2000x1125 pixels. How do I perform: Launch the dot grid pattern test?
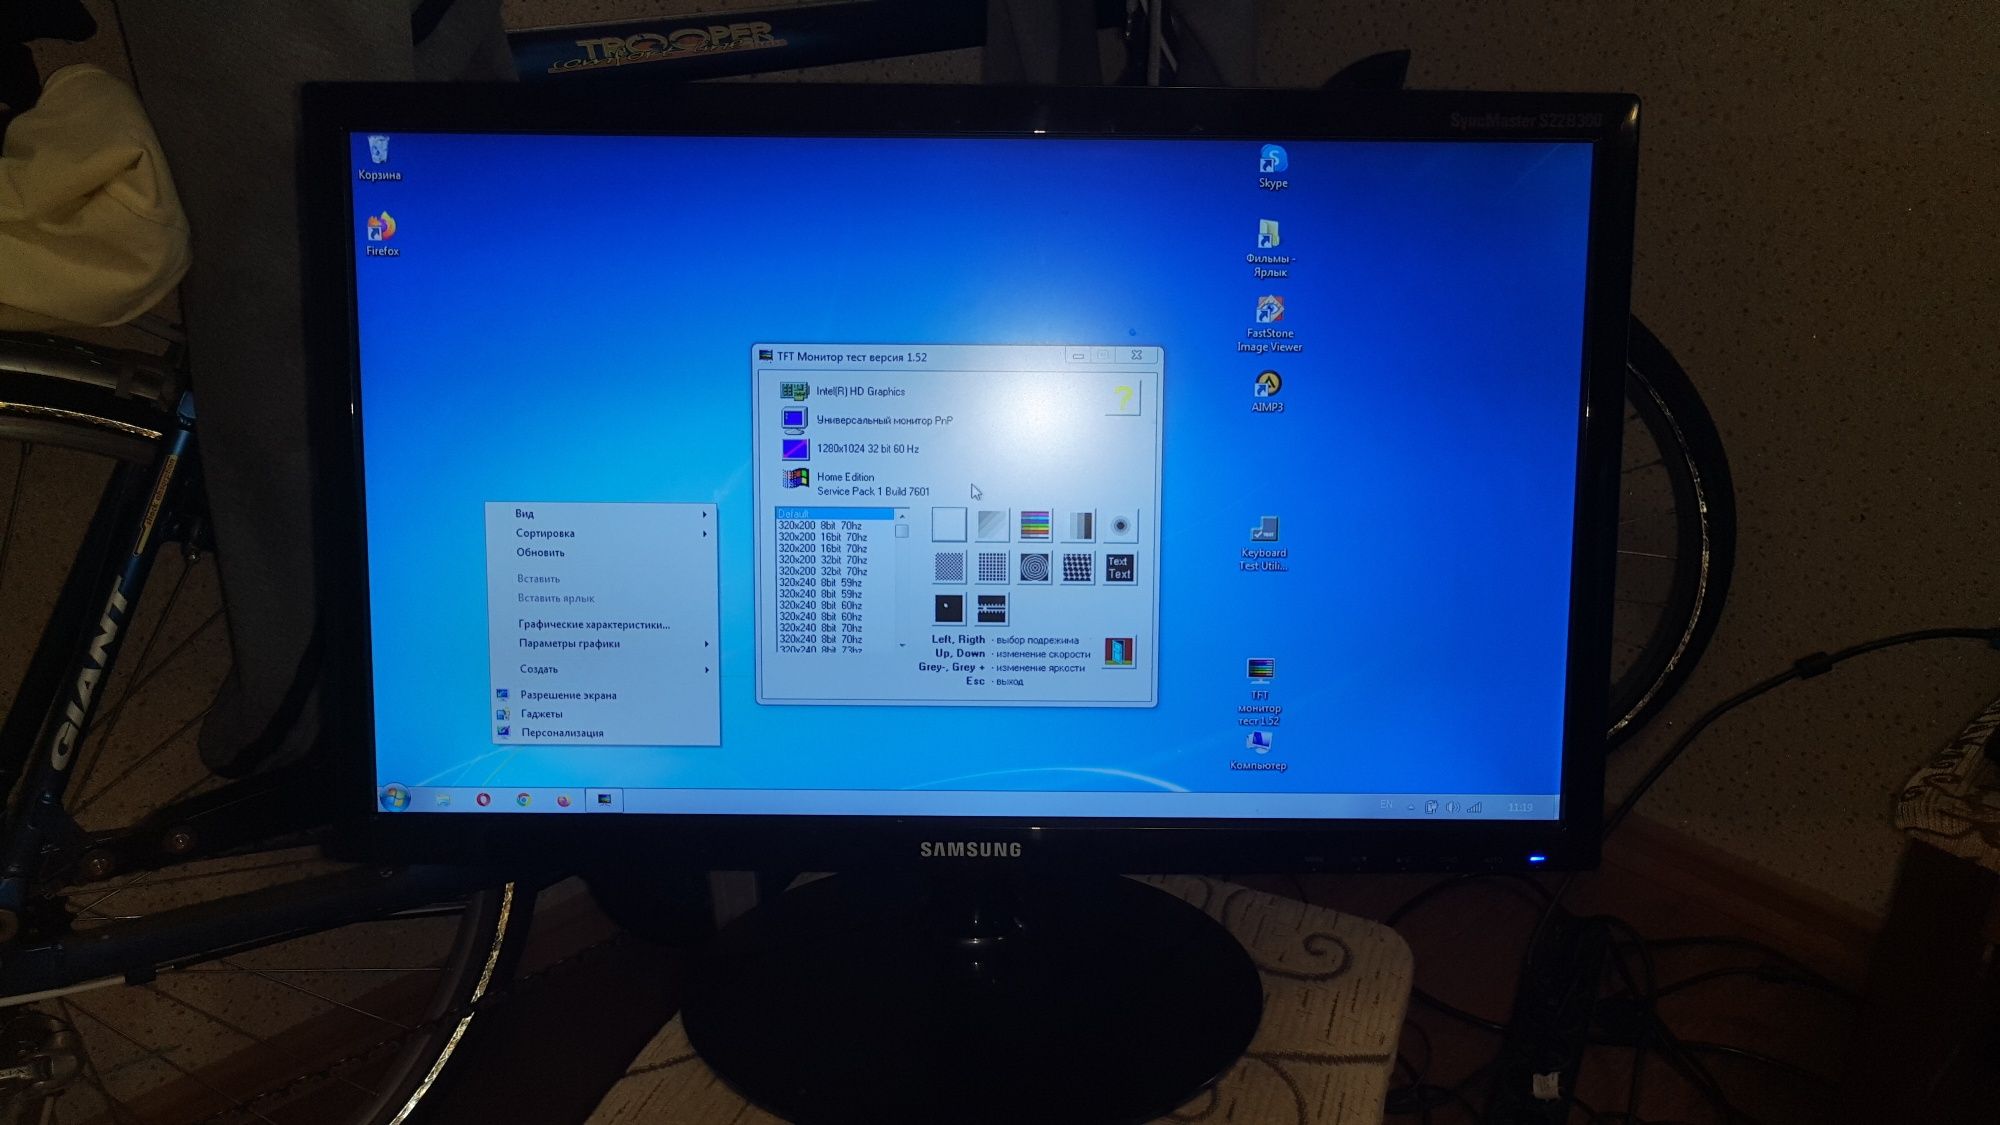coord(992,567)
